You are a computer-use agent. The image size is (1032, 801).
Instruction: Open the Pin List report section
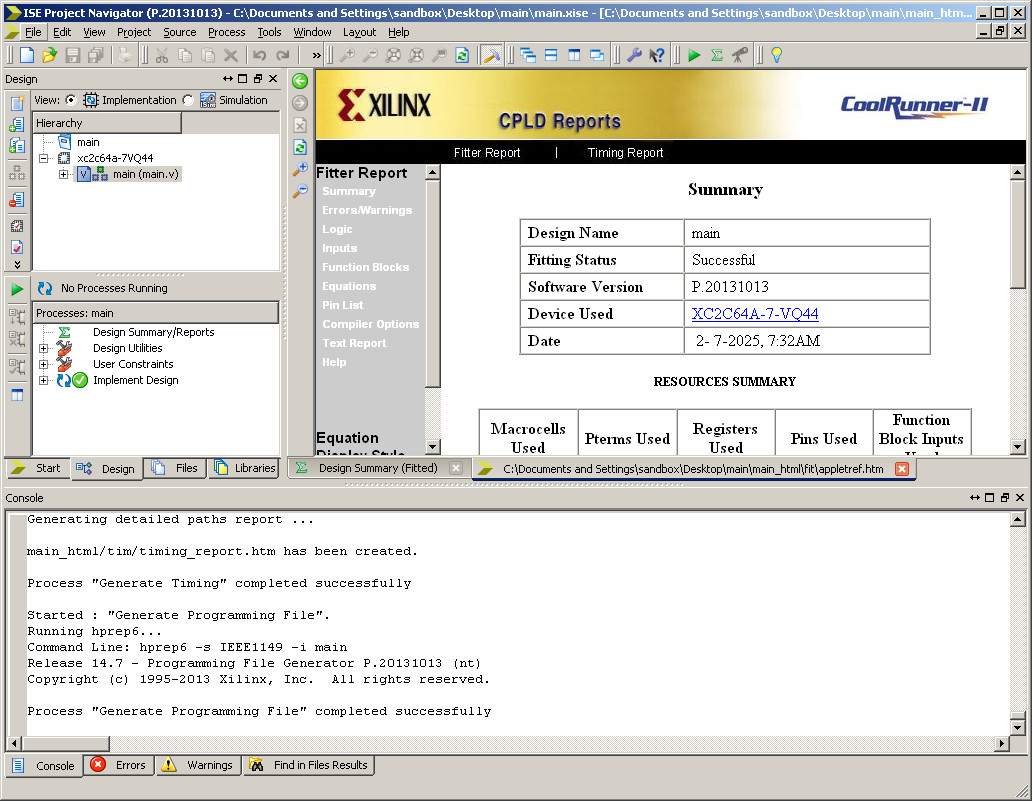pyautogui.click(x=342, y=305)
